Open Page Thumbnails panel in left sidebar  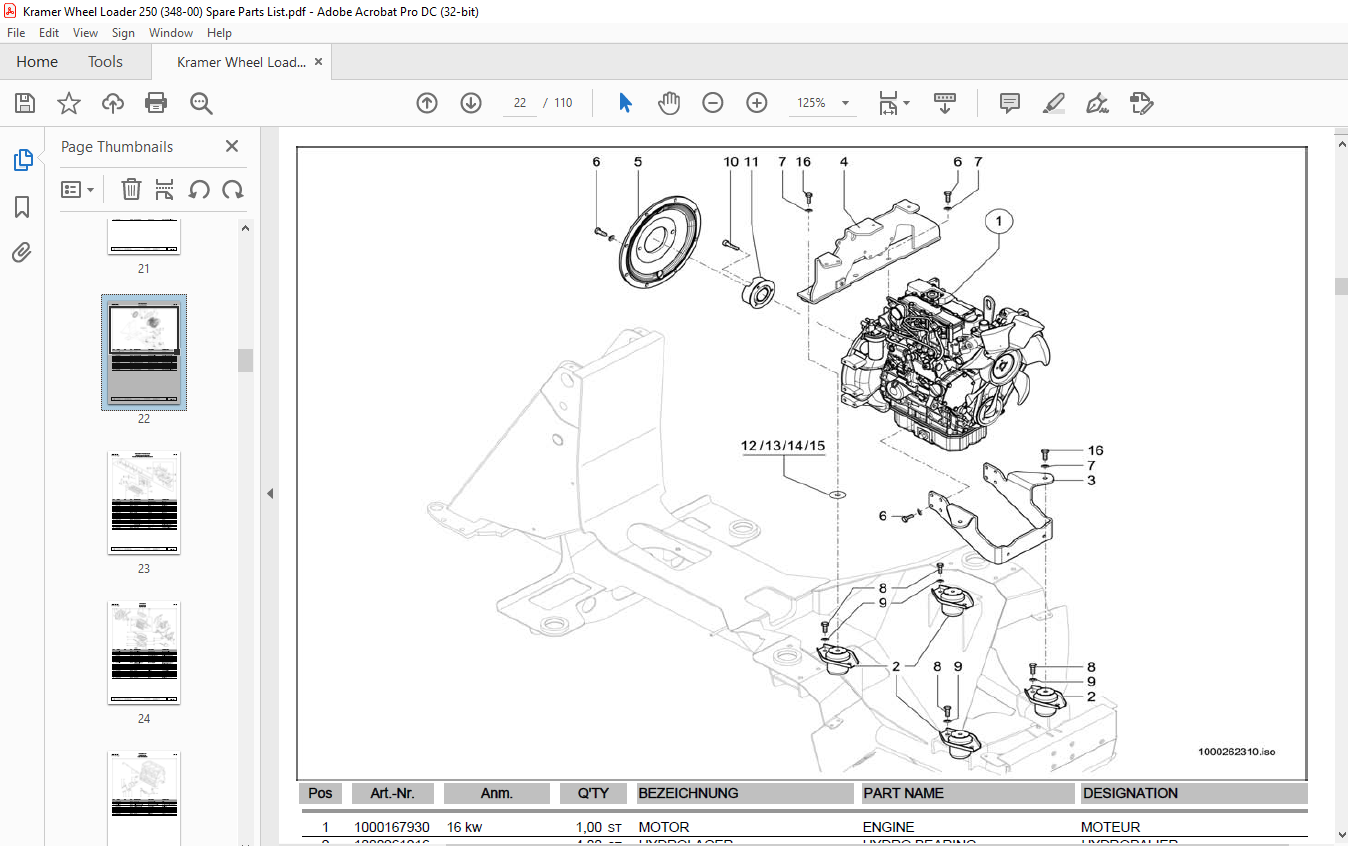pyautogui.click(x=22, y=160)
